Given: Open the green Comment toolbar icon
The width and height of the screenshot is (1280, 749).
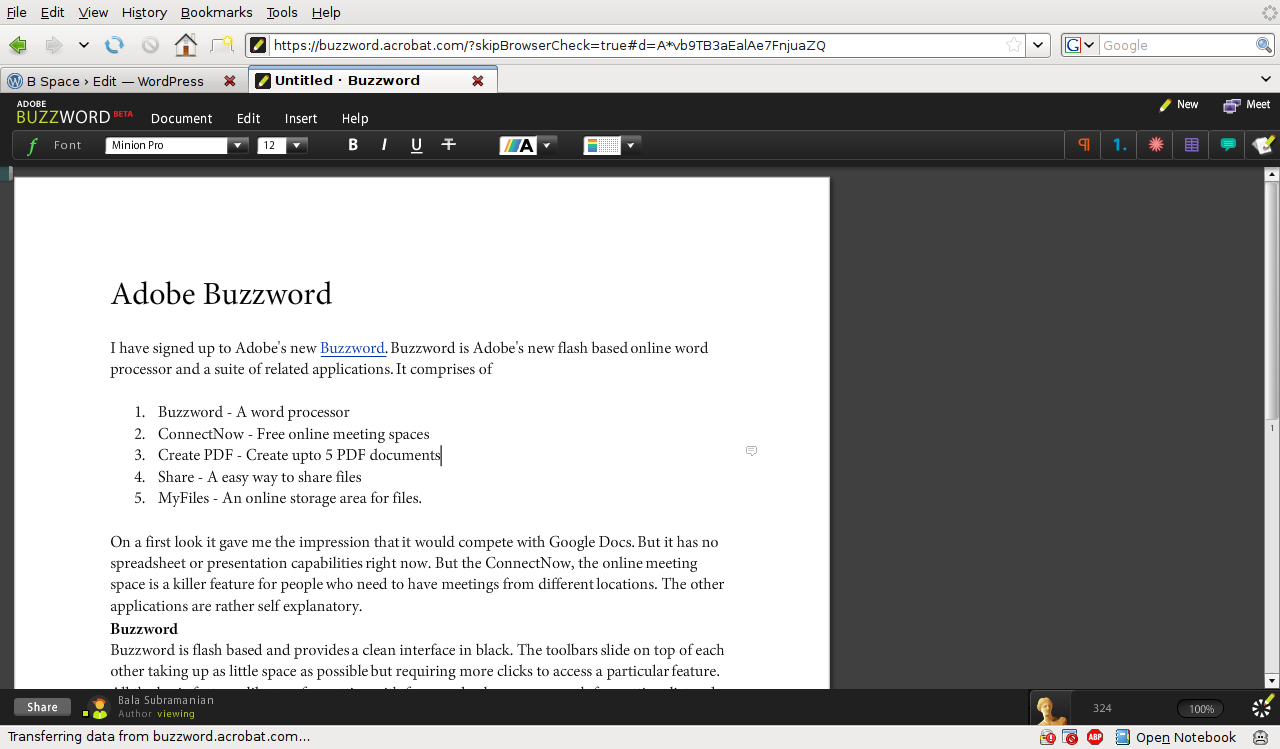Looking at the screenshot, I should [1228, 145].
